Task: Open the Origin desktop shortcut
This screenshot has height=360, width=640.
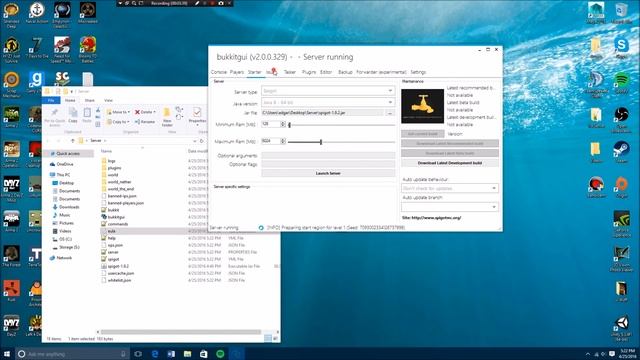Action: [621, 187]
